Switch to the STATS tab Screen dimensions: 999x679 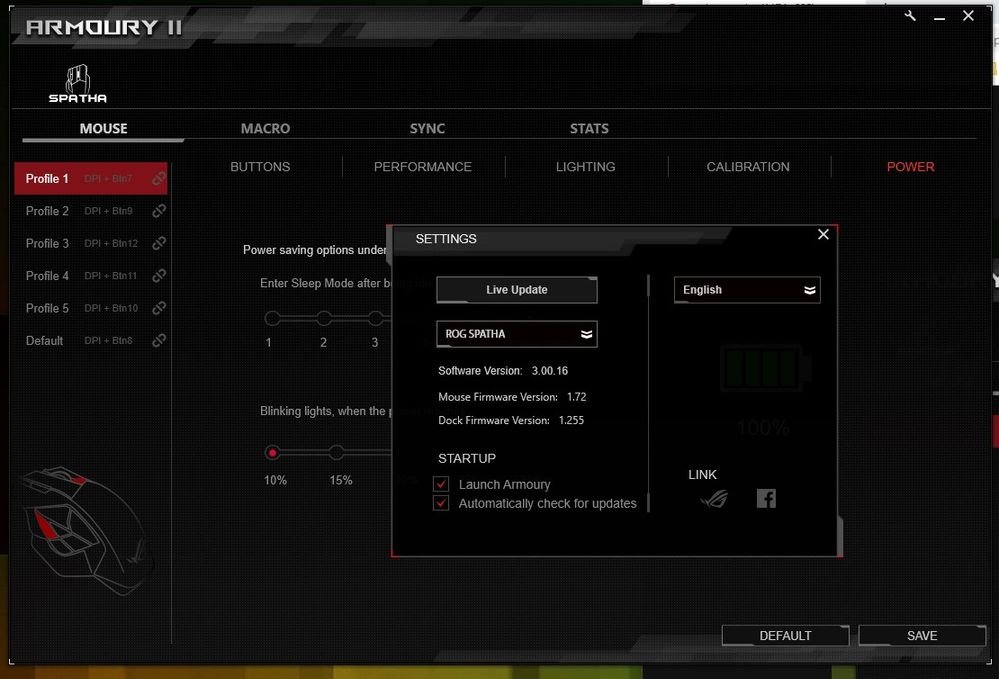point(589,129)
